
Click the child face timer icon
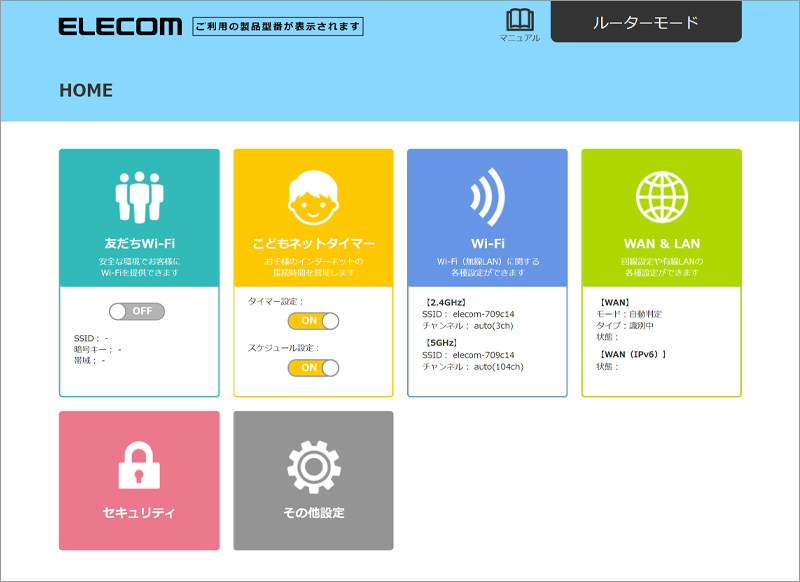313,197
